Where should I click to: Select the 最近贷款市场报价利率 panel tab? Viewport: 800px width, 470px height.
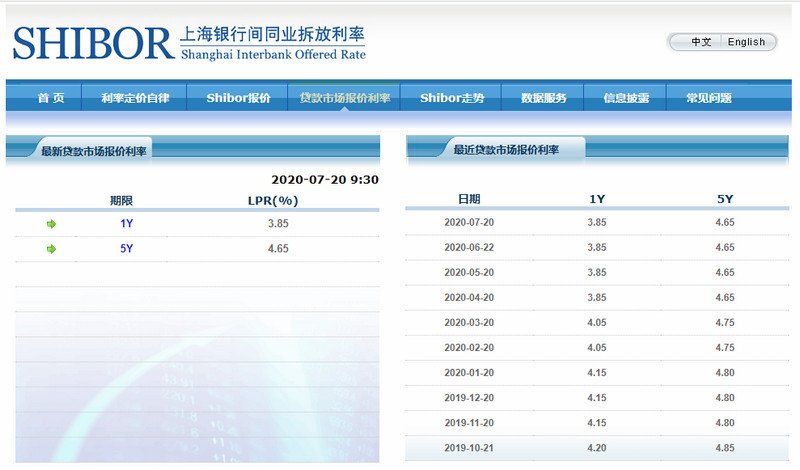(x=506, y=150)
